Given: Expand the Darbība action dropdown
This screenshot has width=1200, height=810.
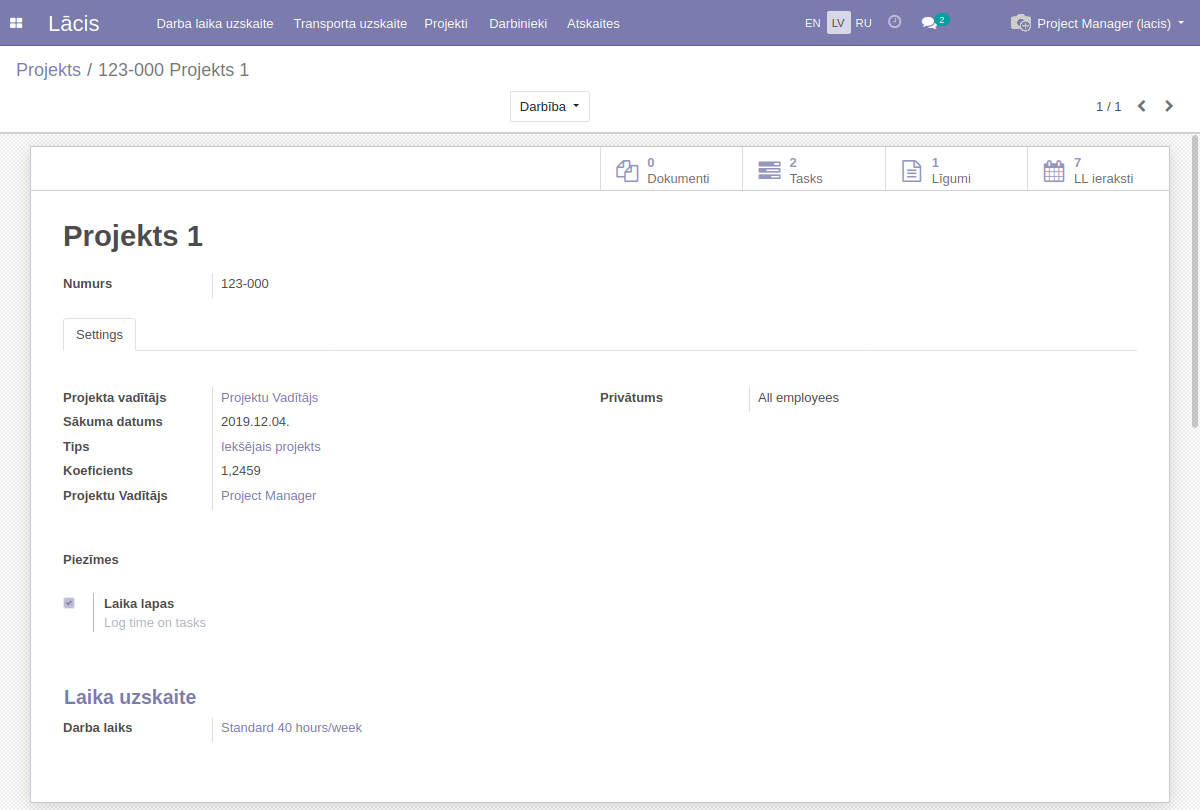Looking at the screenshot, I should (x=549, y=107).
